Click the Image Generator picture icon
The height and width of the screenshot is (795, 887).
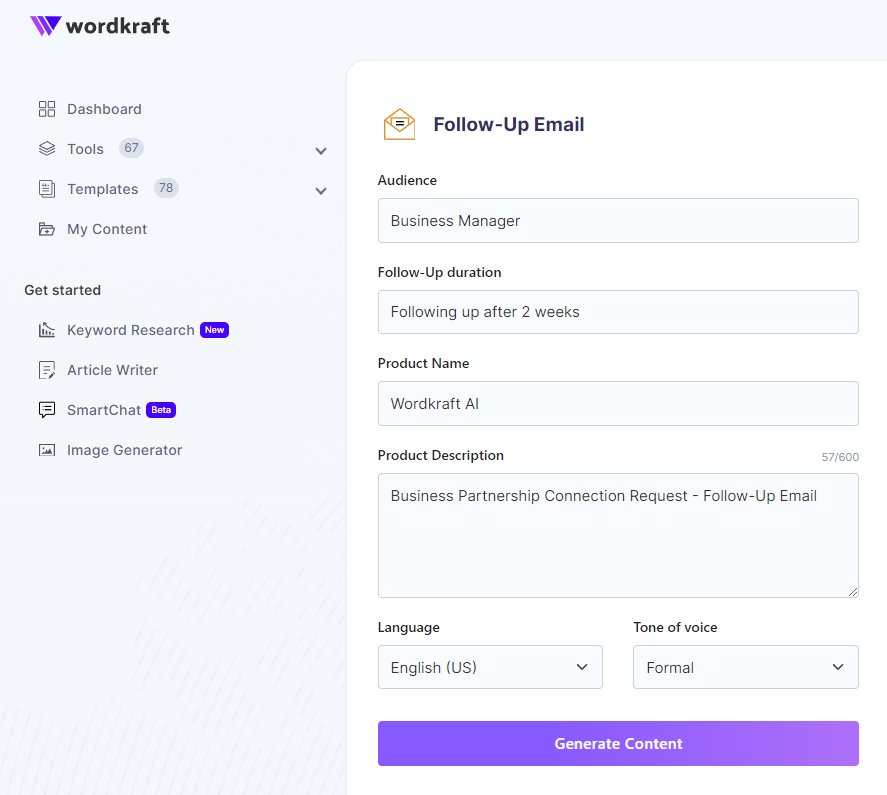click(x=47, y=450)
